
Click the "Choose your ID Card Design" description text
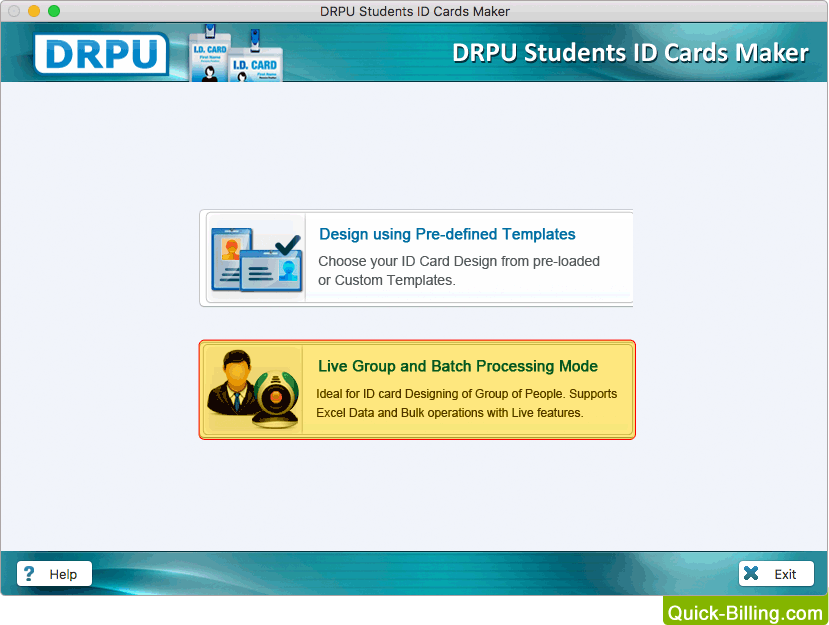tap(459, 271)
